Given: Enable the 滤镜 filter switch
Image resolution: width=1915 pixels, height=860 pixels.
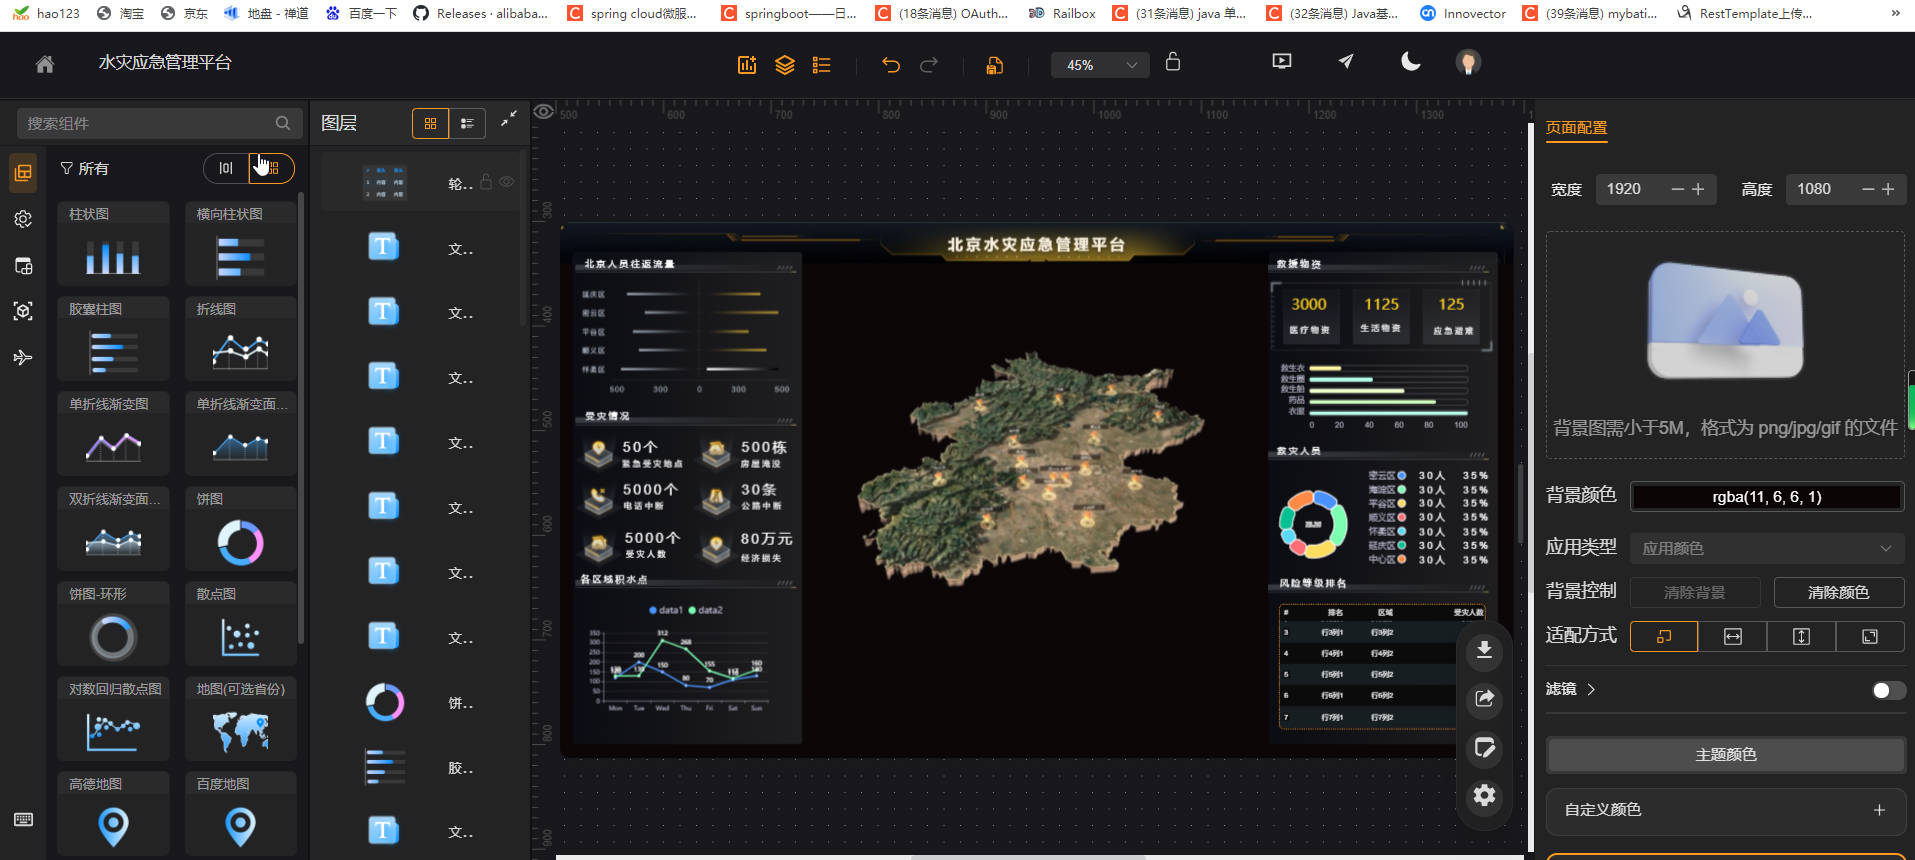Looking at the screenshot, I should click(1888, 690).
